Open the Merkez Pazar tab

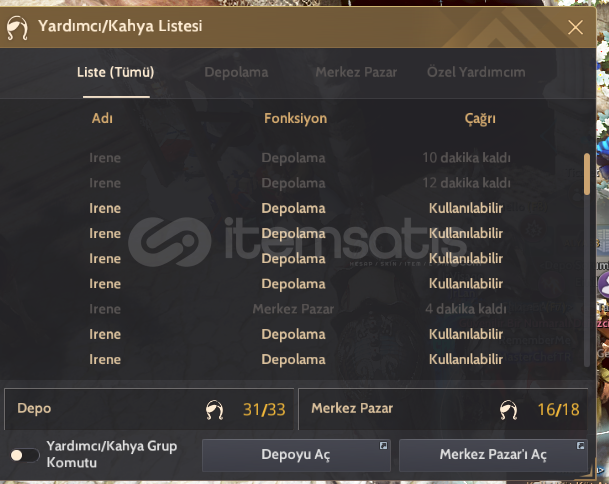[x=356, y=72]
